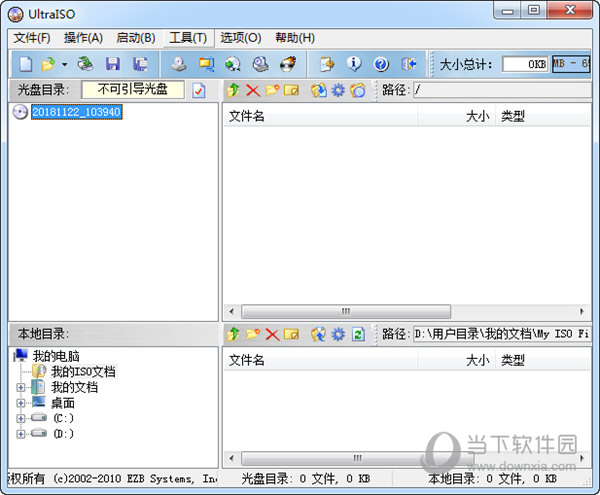Create new folder in image pane toolbar
Image resolution: width=600 pixels, height=495 pixels.
272,91
